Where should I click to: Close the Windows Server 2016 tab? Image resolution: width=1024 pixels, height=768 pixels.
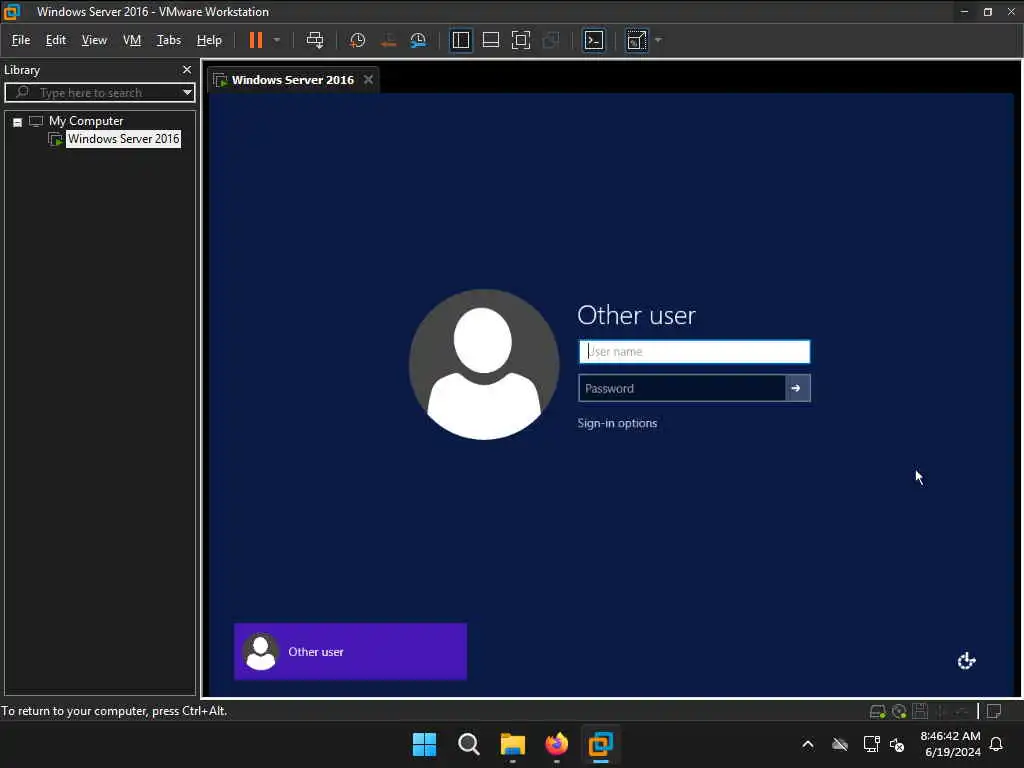368,79
